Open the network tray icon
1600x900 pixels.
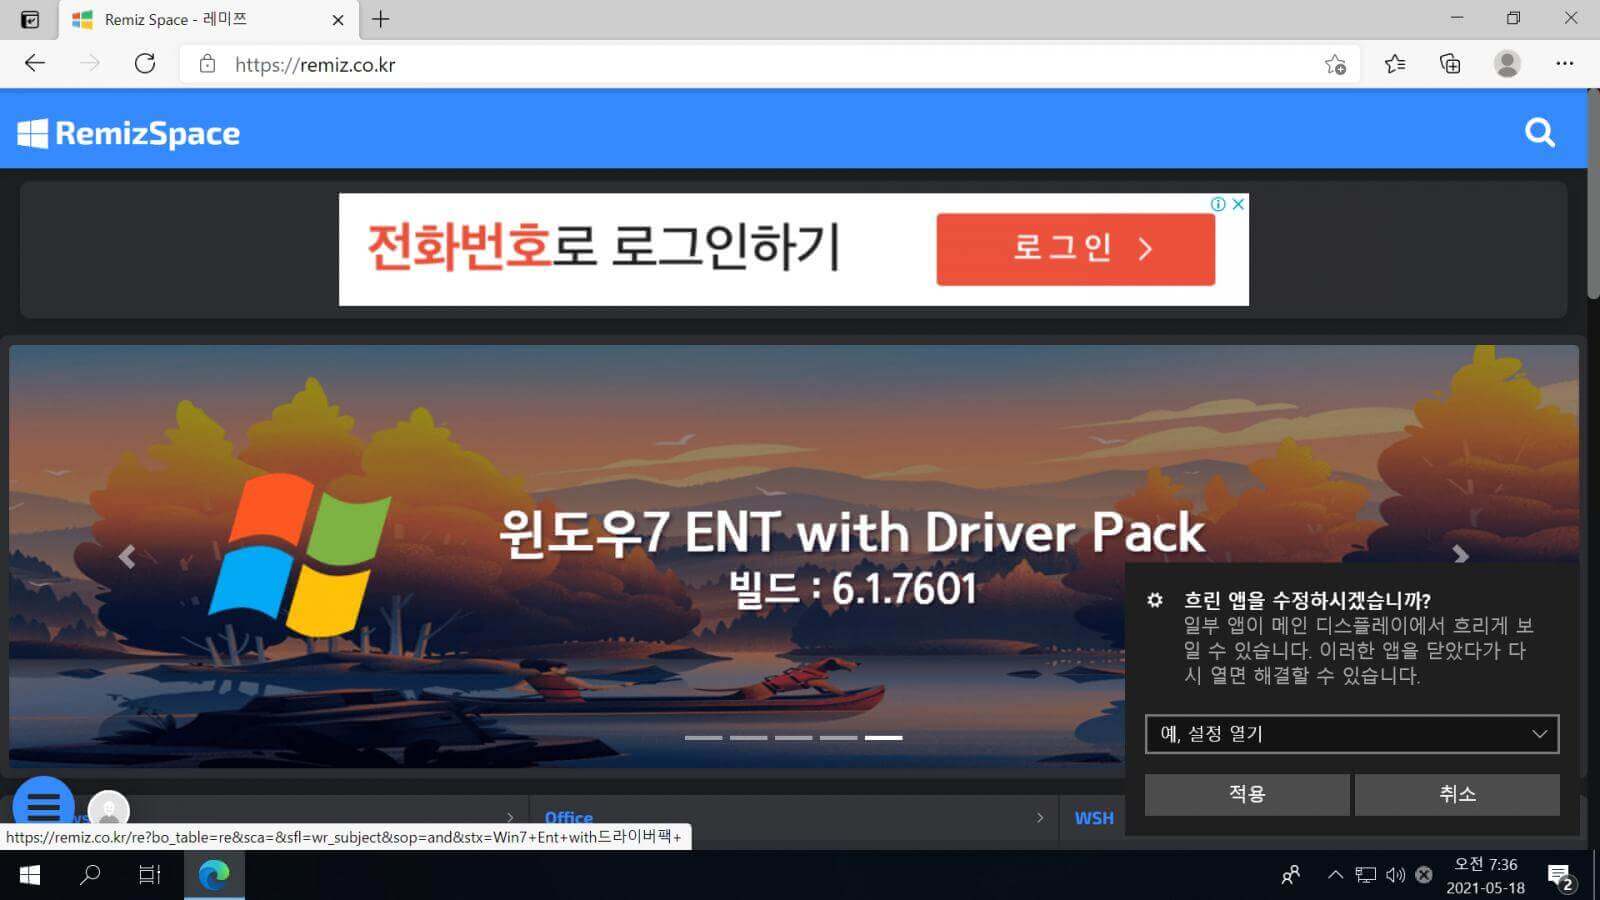(x=1366, y=875)
